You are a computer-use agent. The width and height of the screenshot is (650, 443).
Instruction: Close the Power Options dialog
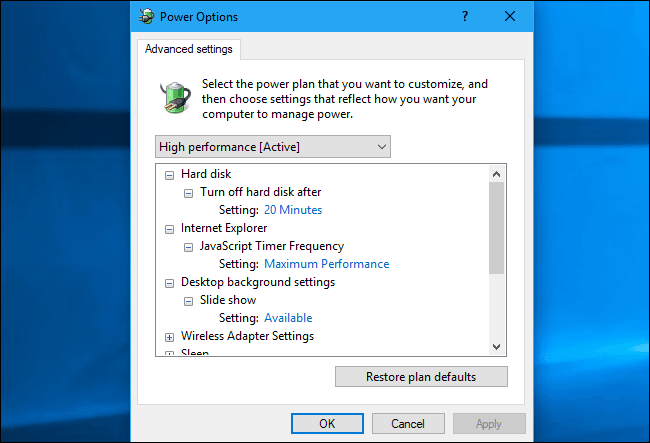click(x=510, y=16)
